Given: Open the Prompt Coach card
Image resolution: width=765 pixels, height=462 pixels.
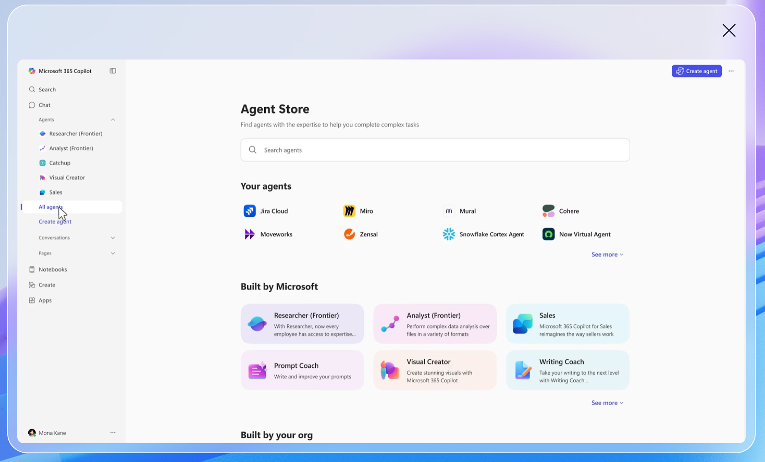Looking at the screenshot, I should (x=302, y=370).
